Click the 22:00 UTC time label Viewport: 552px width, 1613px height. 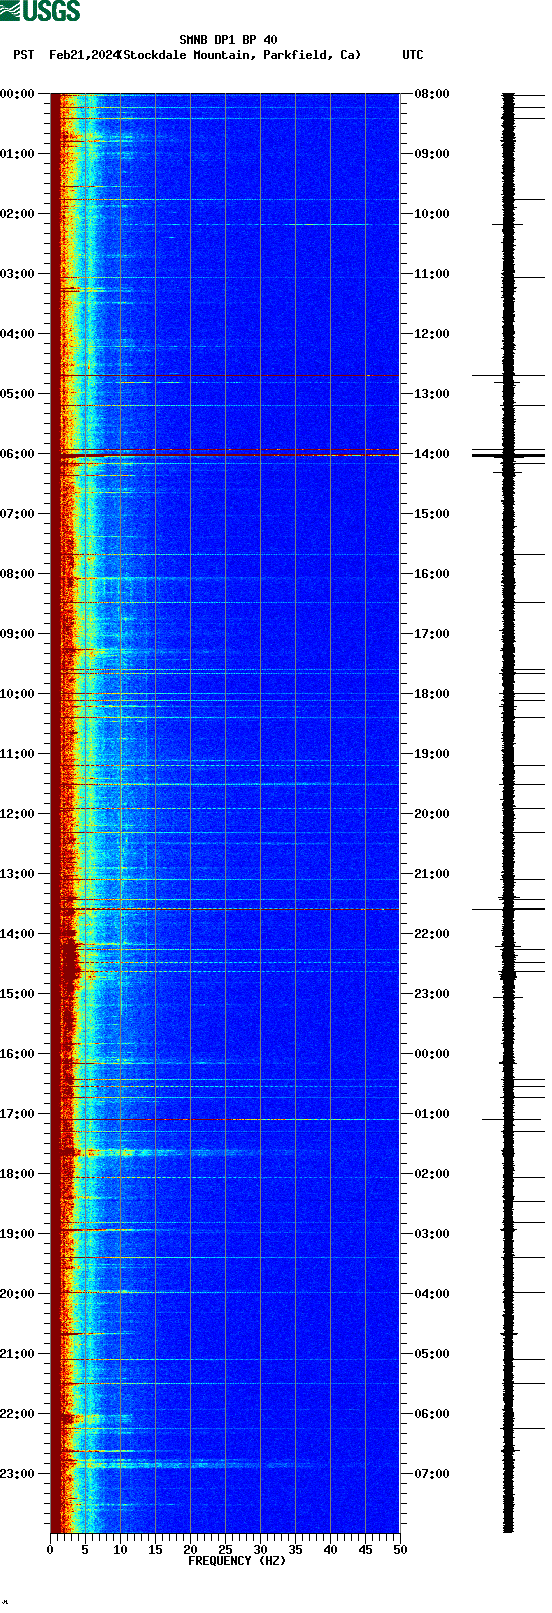(432, 934)
